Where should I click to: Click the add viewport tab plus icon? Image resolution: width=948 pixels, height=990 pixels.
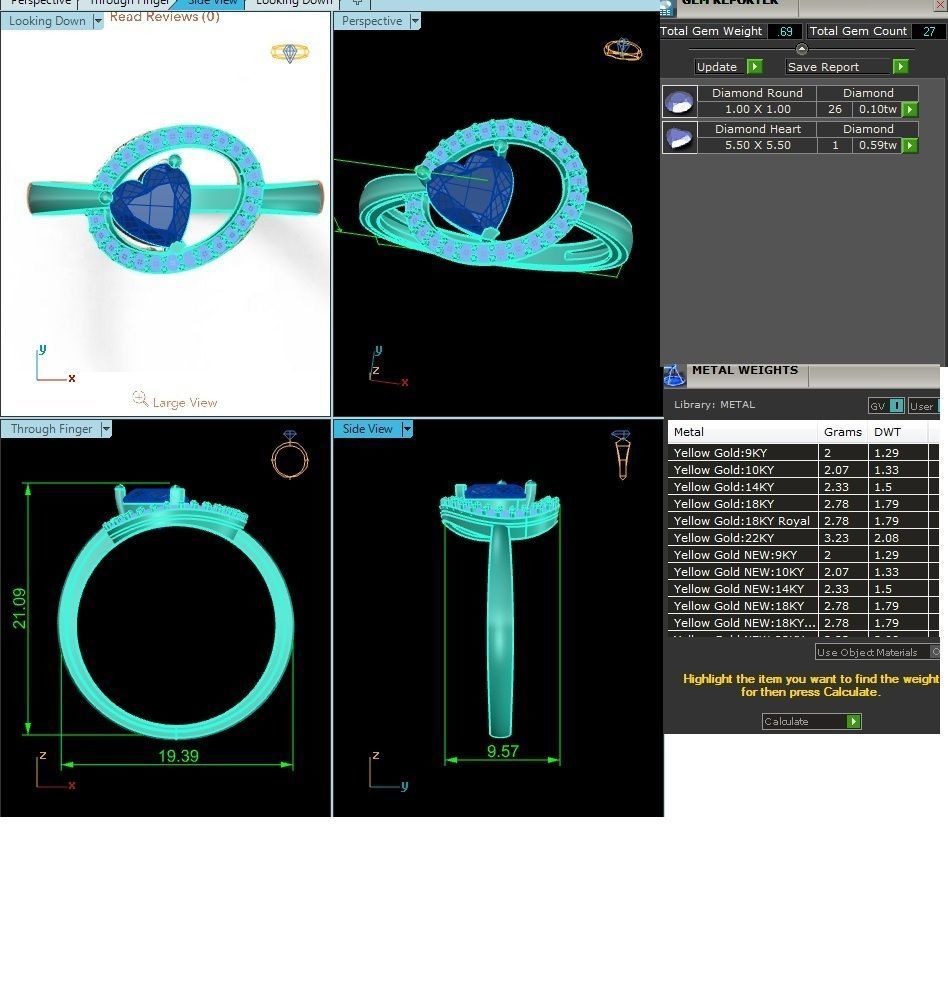tap(357, 3)
